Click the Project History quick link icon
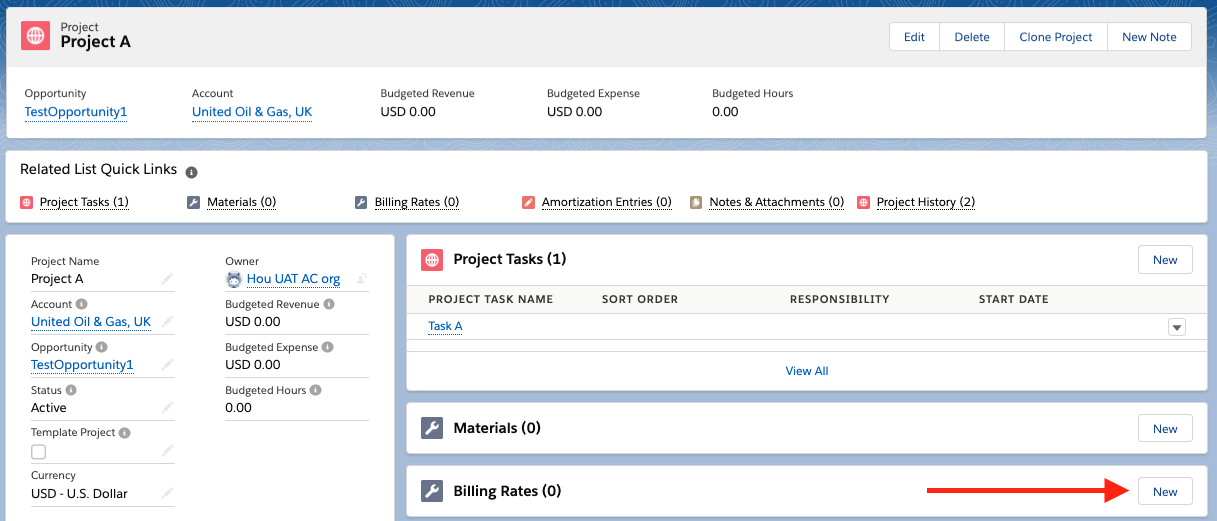Viewport: 1217px width, 521px height. (x=864, y=202)
